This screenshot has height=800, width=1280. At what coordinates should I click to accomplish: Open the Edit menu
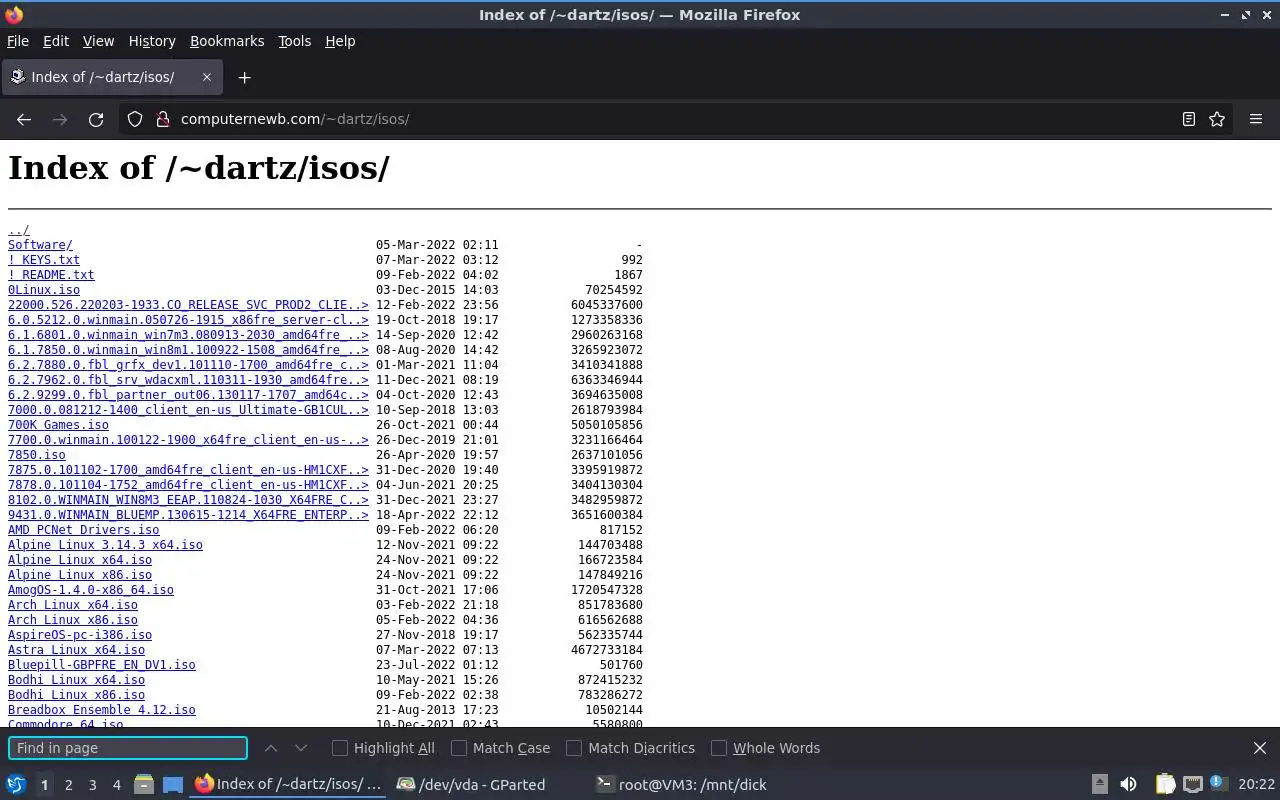(x=56, y=41)
